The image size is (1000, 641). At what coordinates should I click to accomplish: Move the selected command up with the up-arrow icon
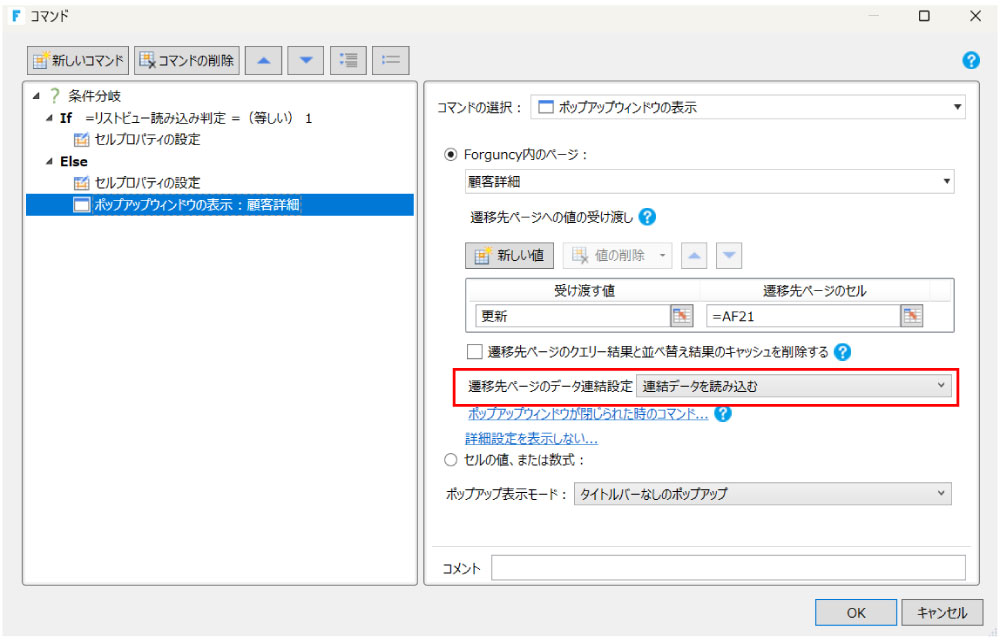pos(262,60)
